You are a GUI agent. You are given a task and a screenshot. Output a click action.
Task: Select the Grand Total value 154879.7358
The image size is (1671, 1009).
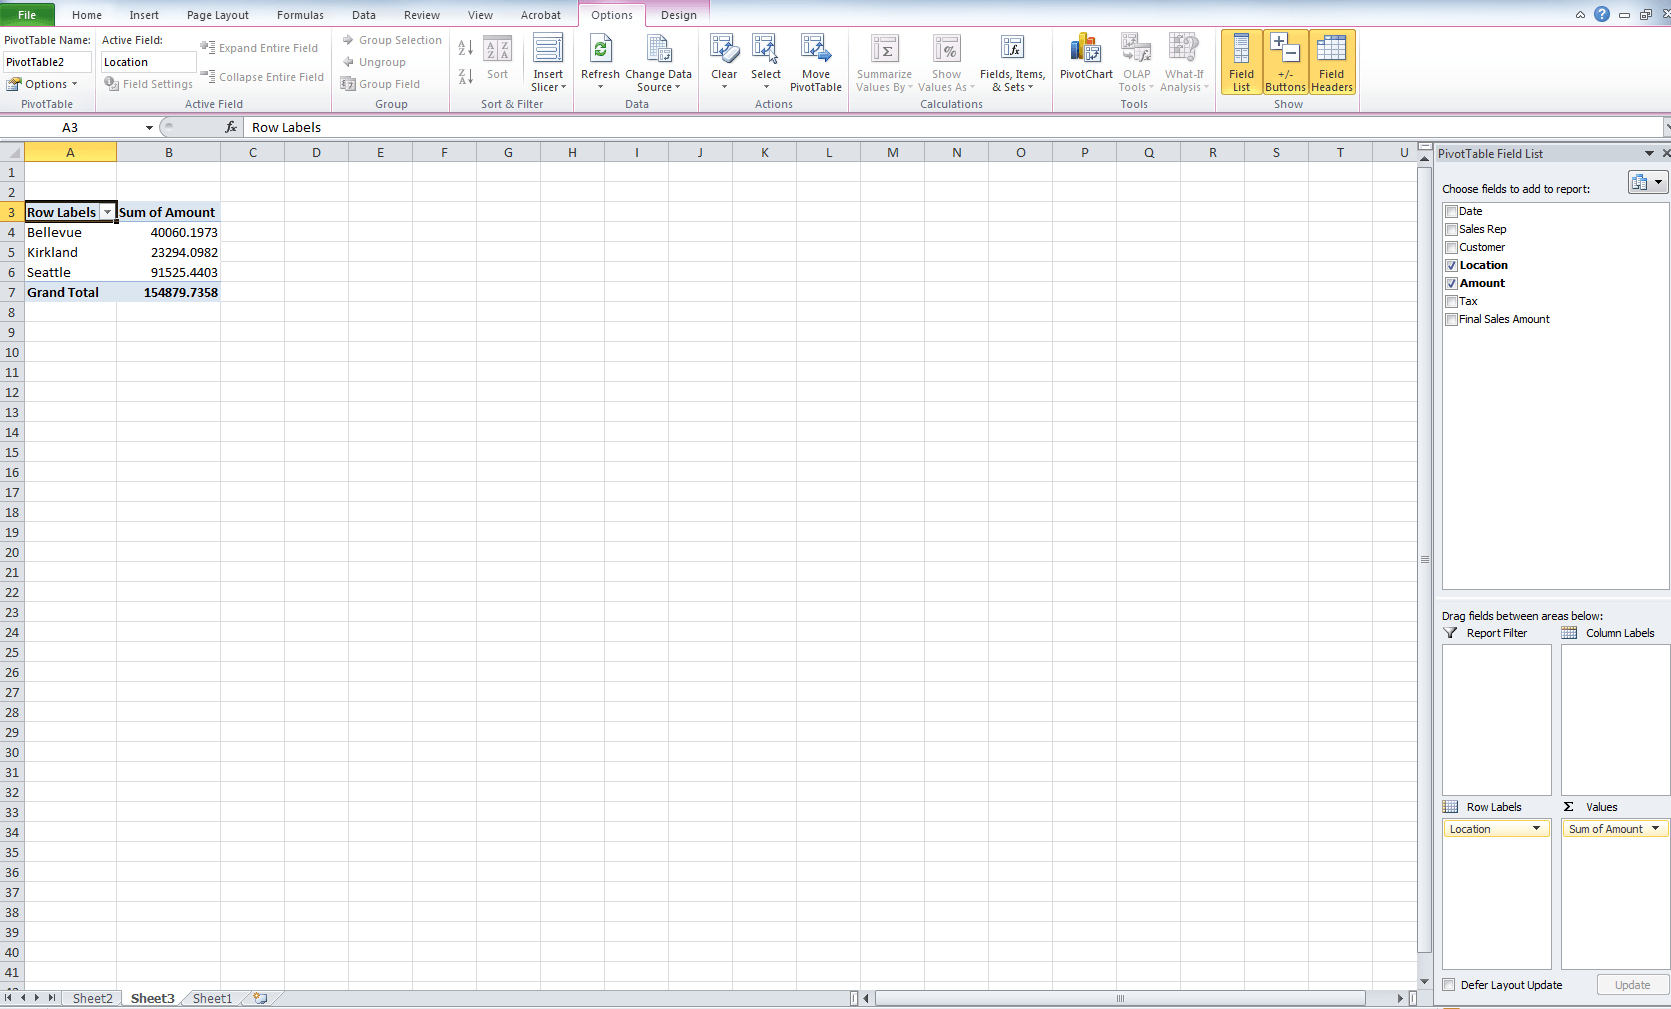[168, 292]
